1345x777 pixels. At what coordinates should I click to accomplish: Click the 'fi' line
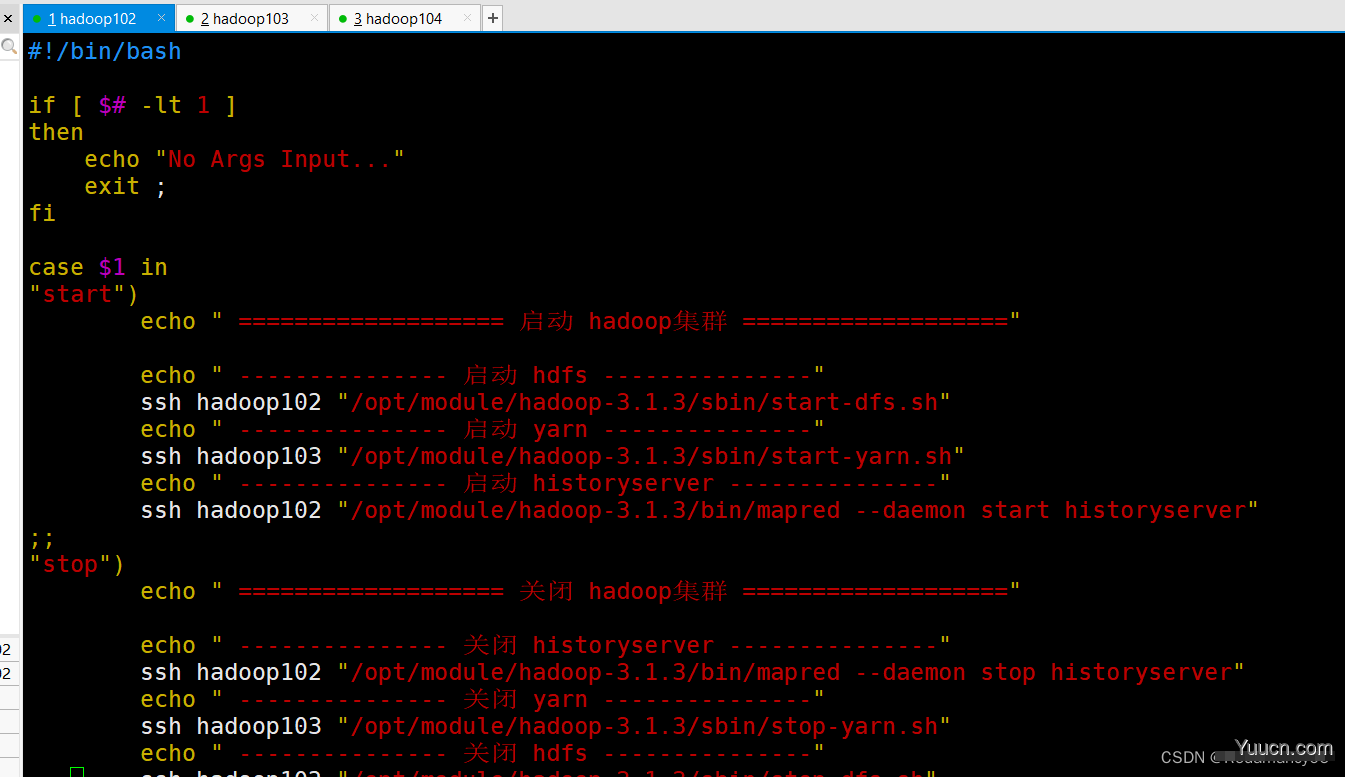42,213
